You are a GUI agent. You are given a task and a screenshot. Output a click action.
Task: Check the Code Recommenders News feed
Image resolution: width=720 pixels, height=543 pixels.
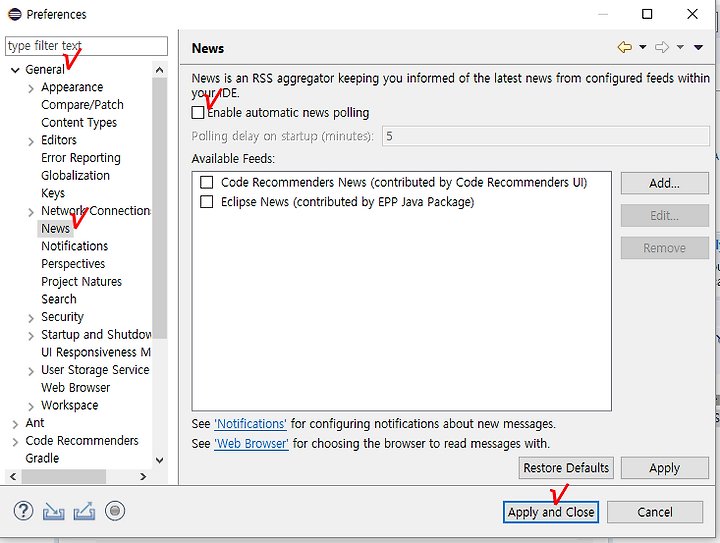click(x=207, y=182)
